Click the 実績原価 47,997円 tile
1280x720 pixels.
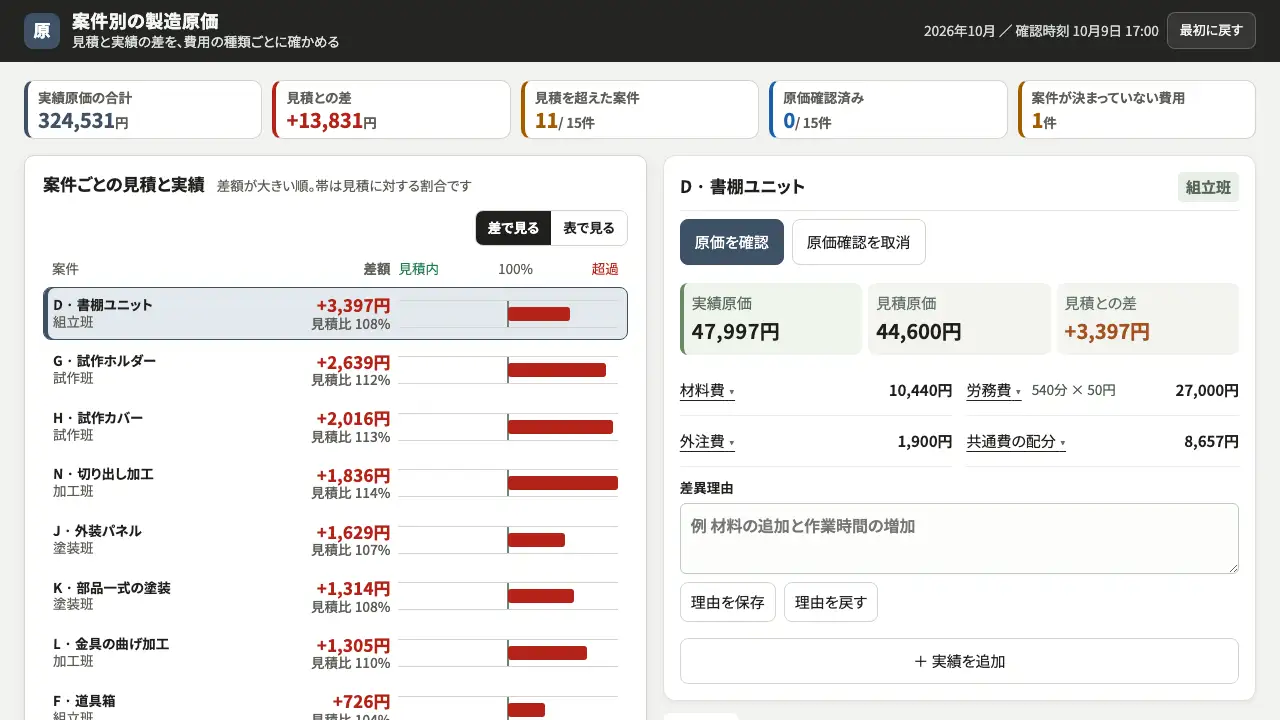tap(771, 319)
